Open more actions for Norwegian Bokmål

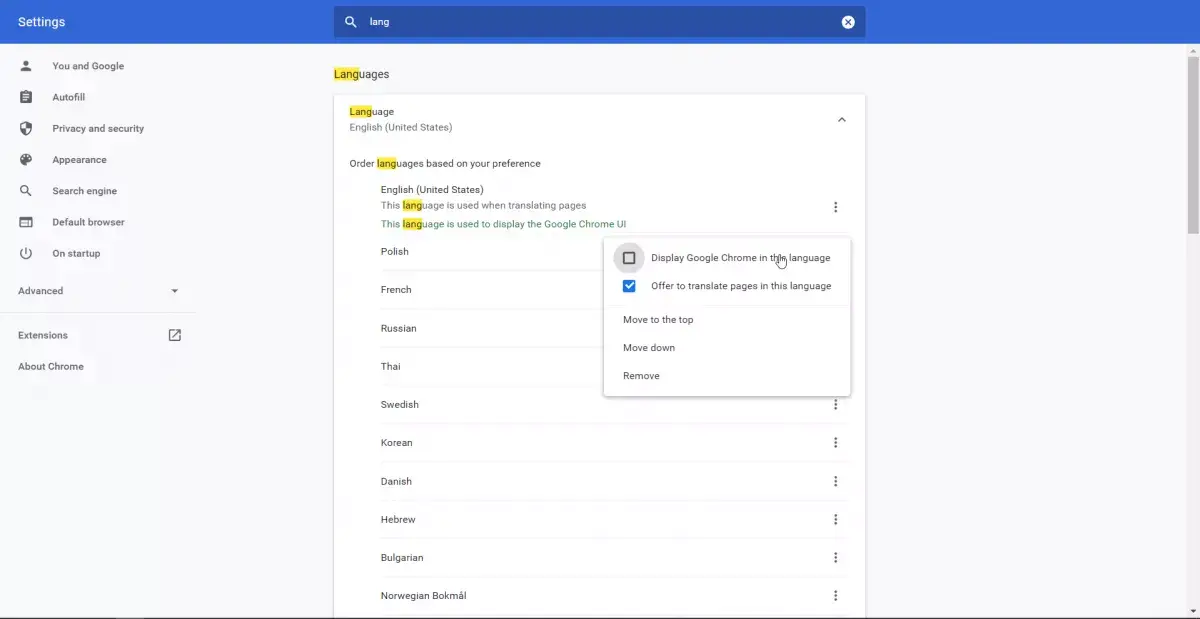pos(835,596)
